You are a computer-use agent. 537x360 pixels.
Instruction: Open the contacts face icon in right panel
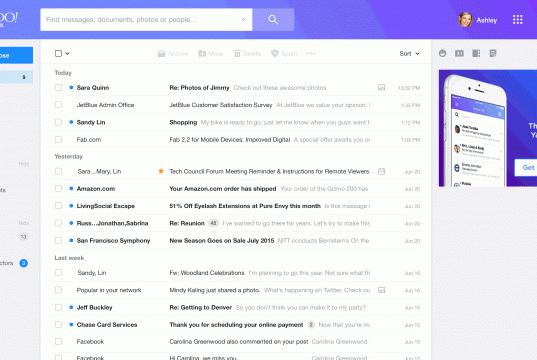[442, 53]
